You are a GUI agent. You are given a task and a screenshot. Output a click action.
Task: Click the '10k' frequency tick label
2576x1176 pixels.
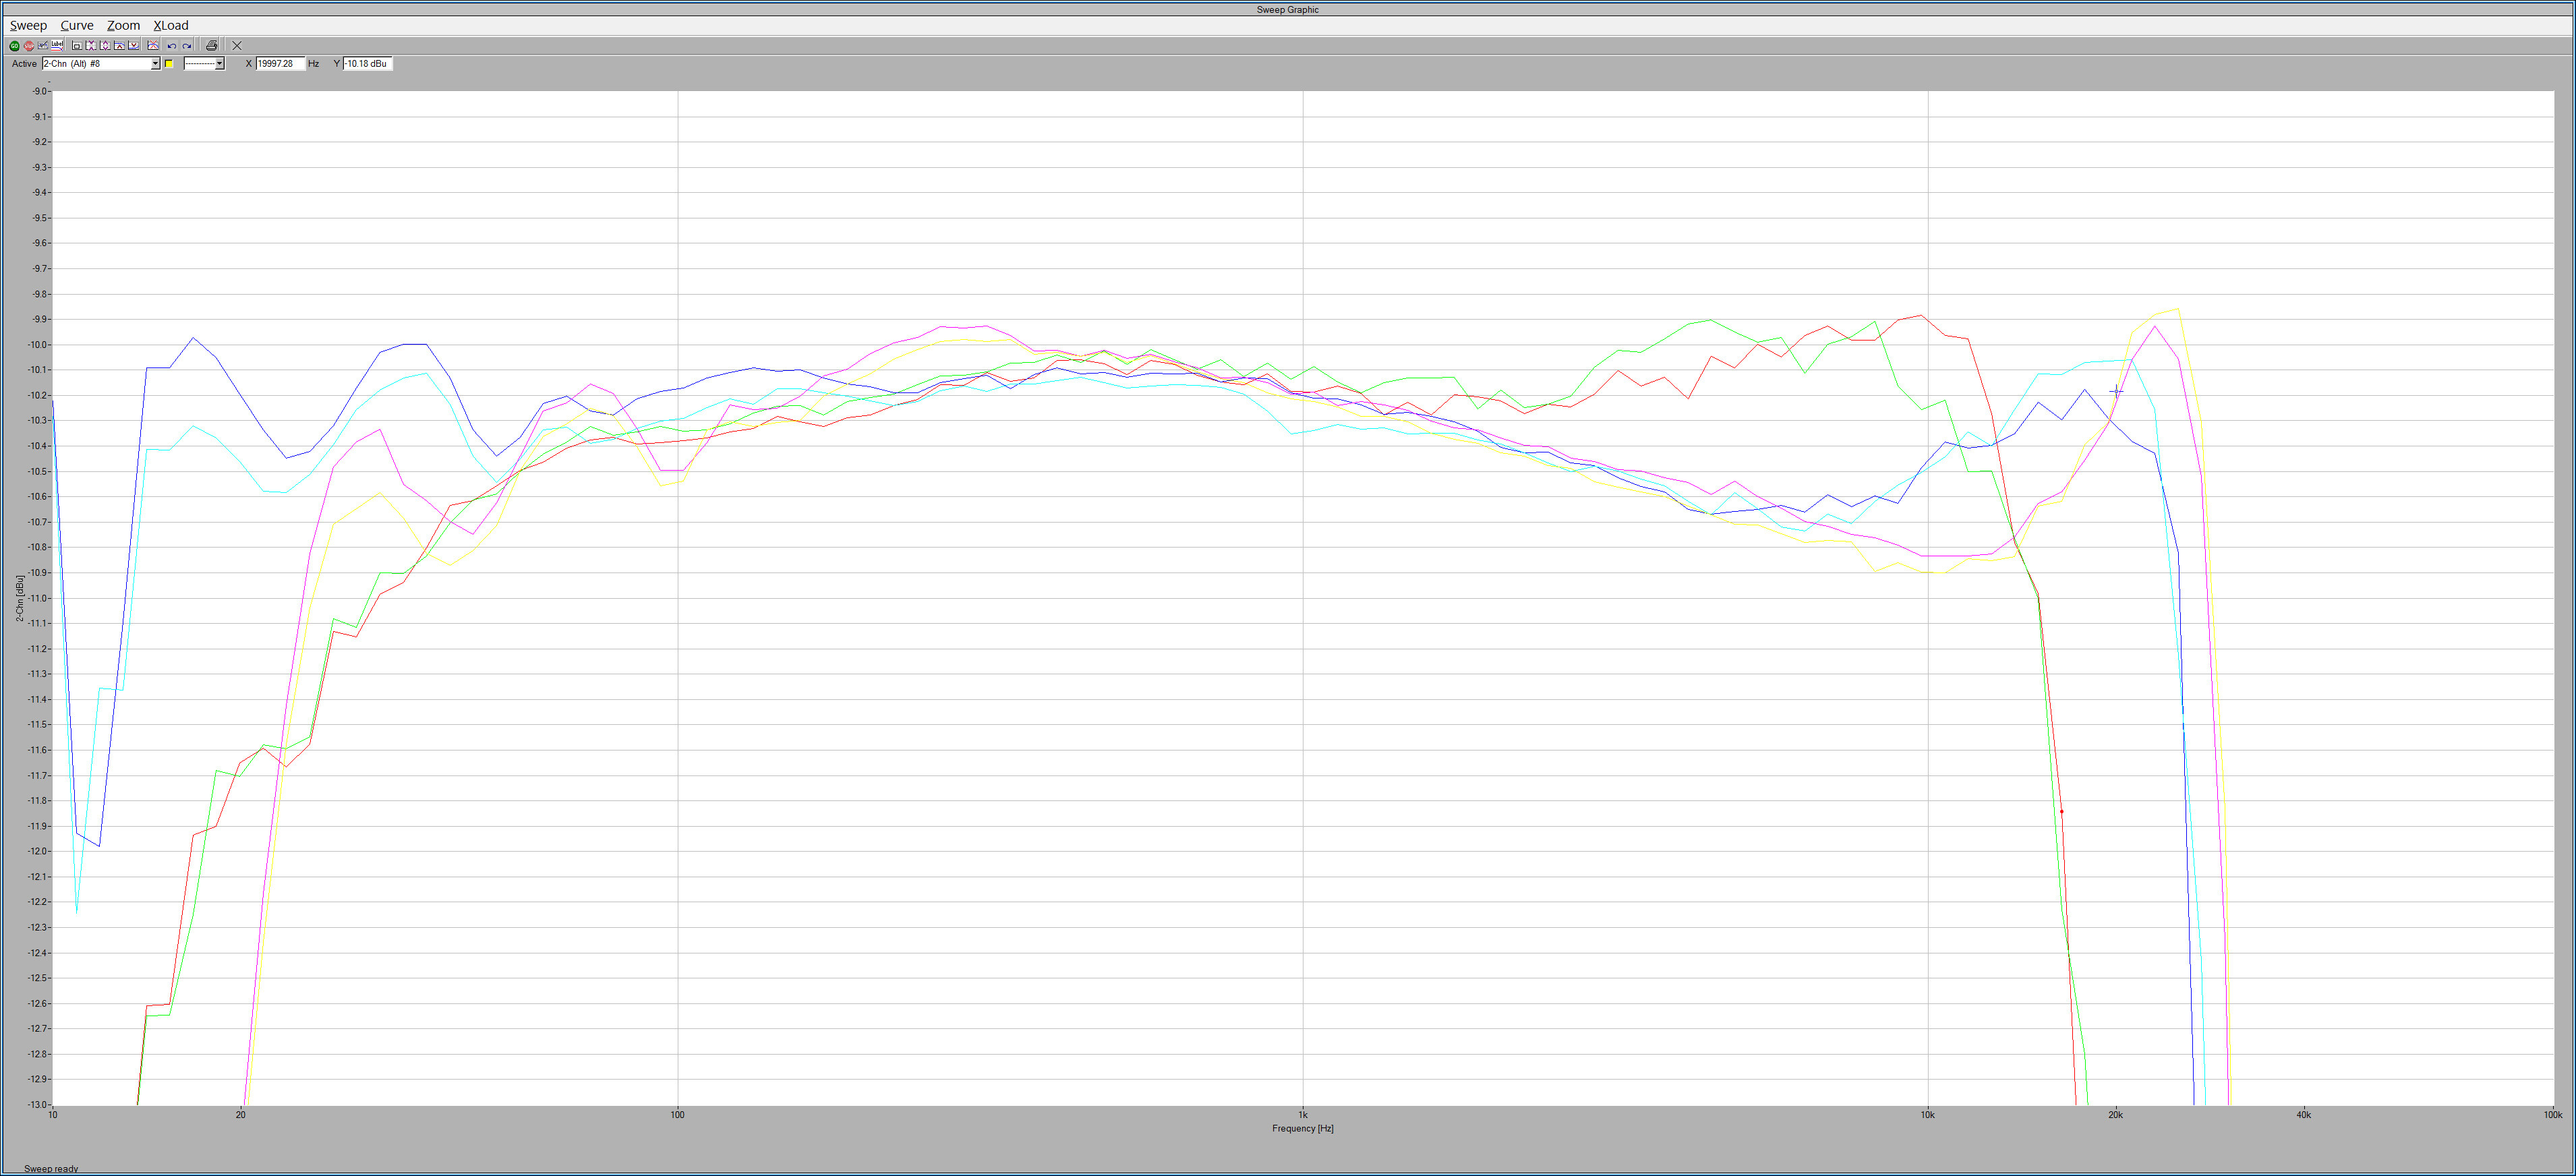coord(1927,1114)
